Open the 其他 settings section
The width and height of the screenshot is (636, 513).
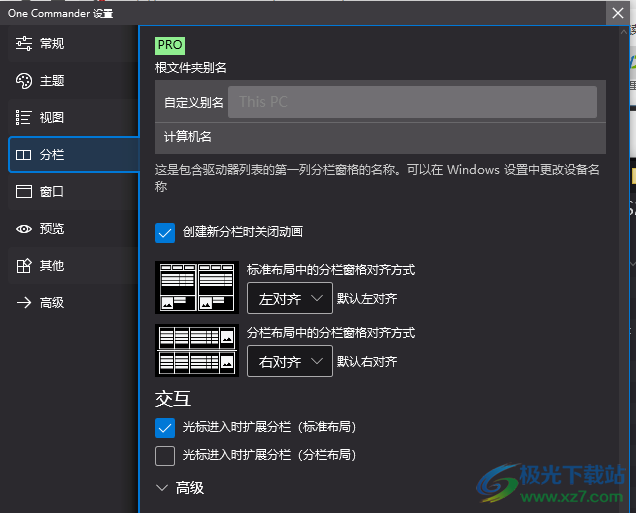coord(73,266)
